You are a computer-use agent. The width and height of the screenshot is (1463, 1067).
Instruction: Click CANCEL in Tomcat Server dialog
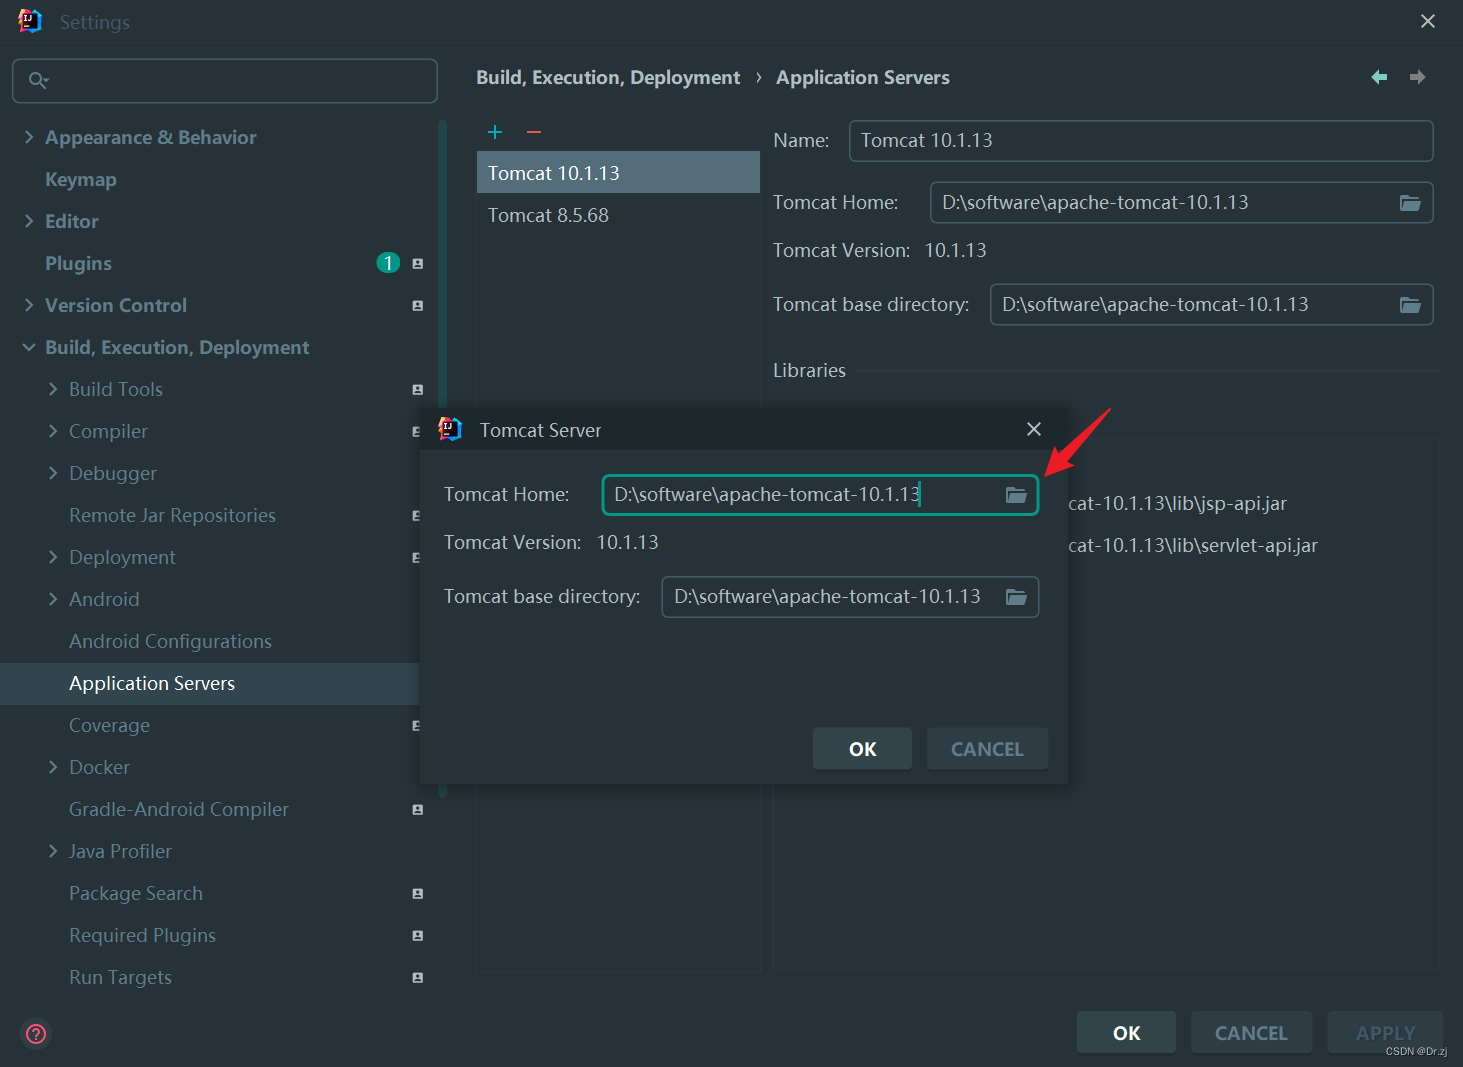[987, 749]
